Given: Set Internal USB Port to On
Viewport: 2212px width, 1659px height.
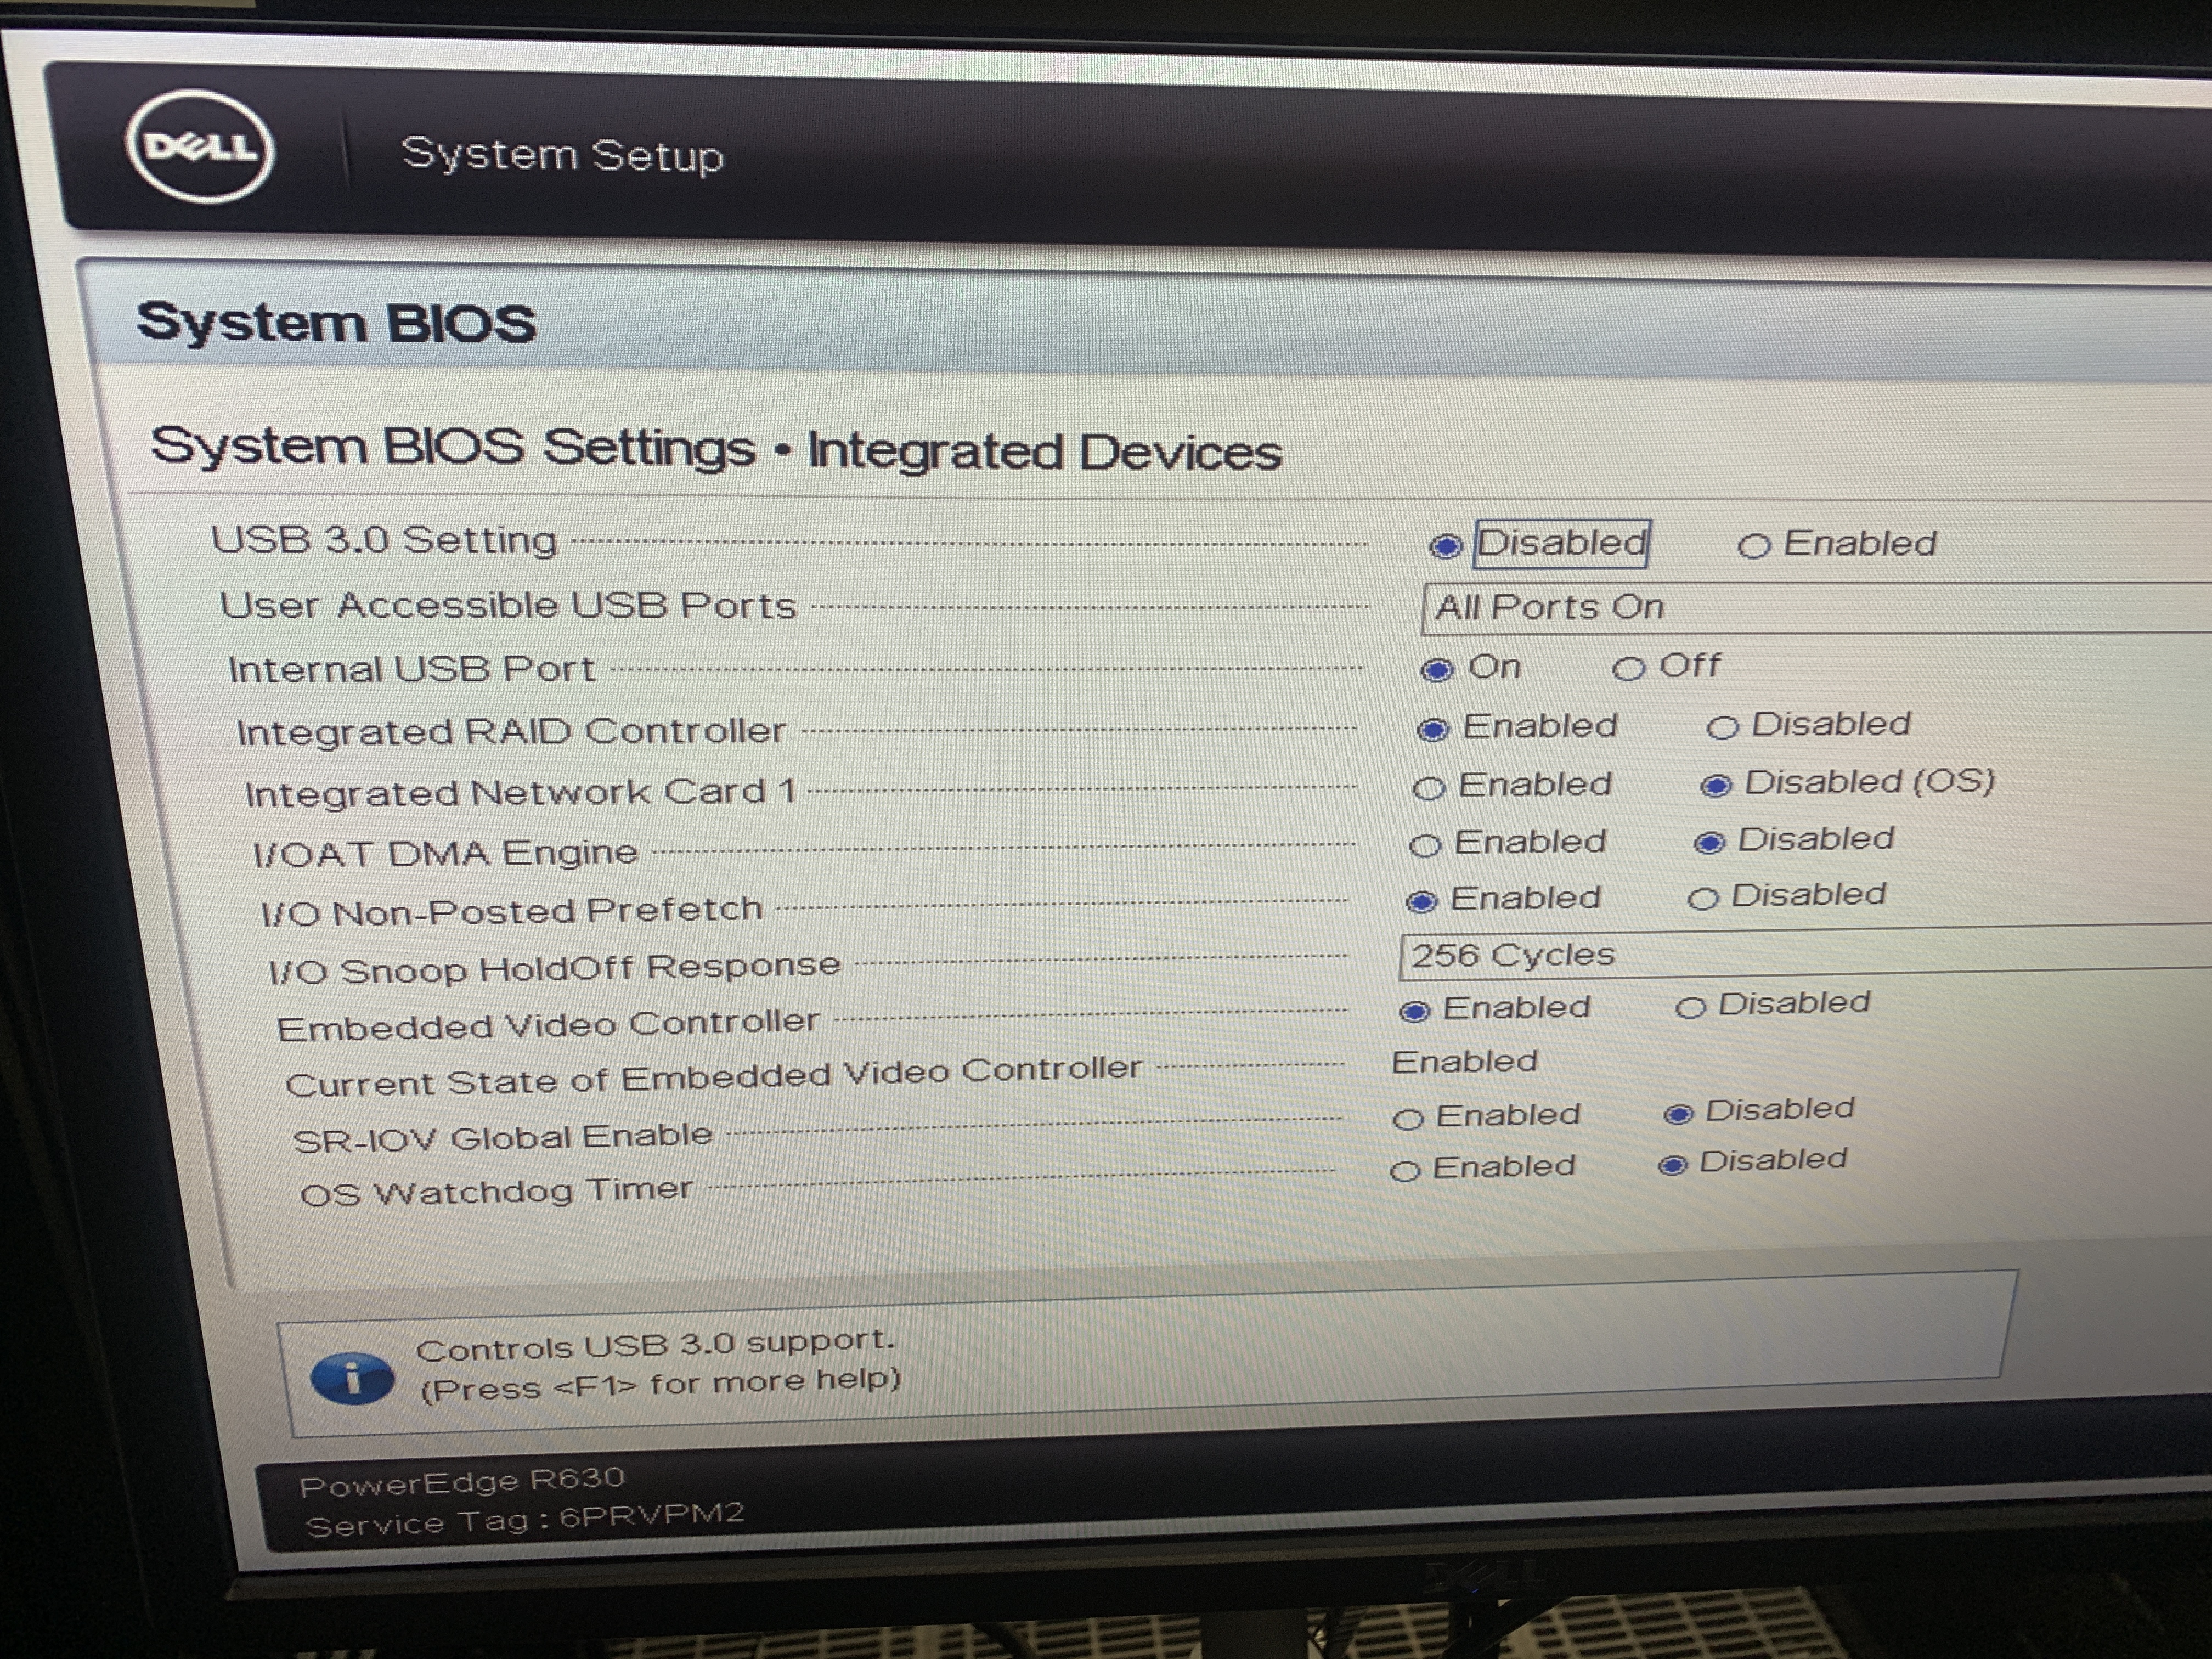Looking at the screenshot, I should click(1437, 669).
